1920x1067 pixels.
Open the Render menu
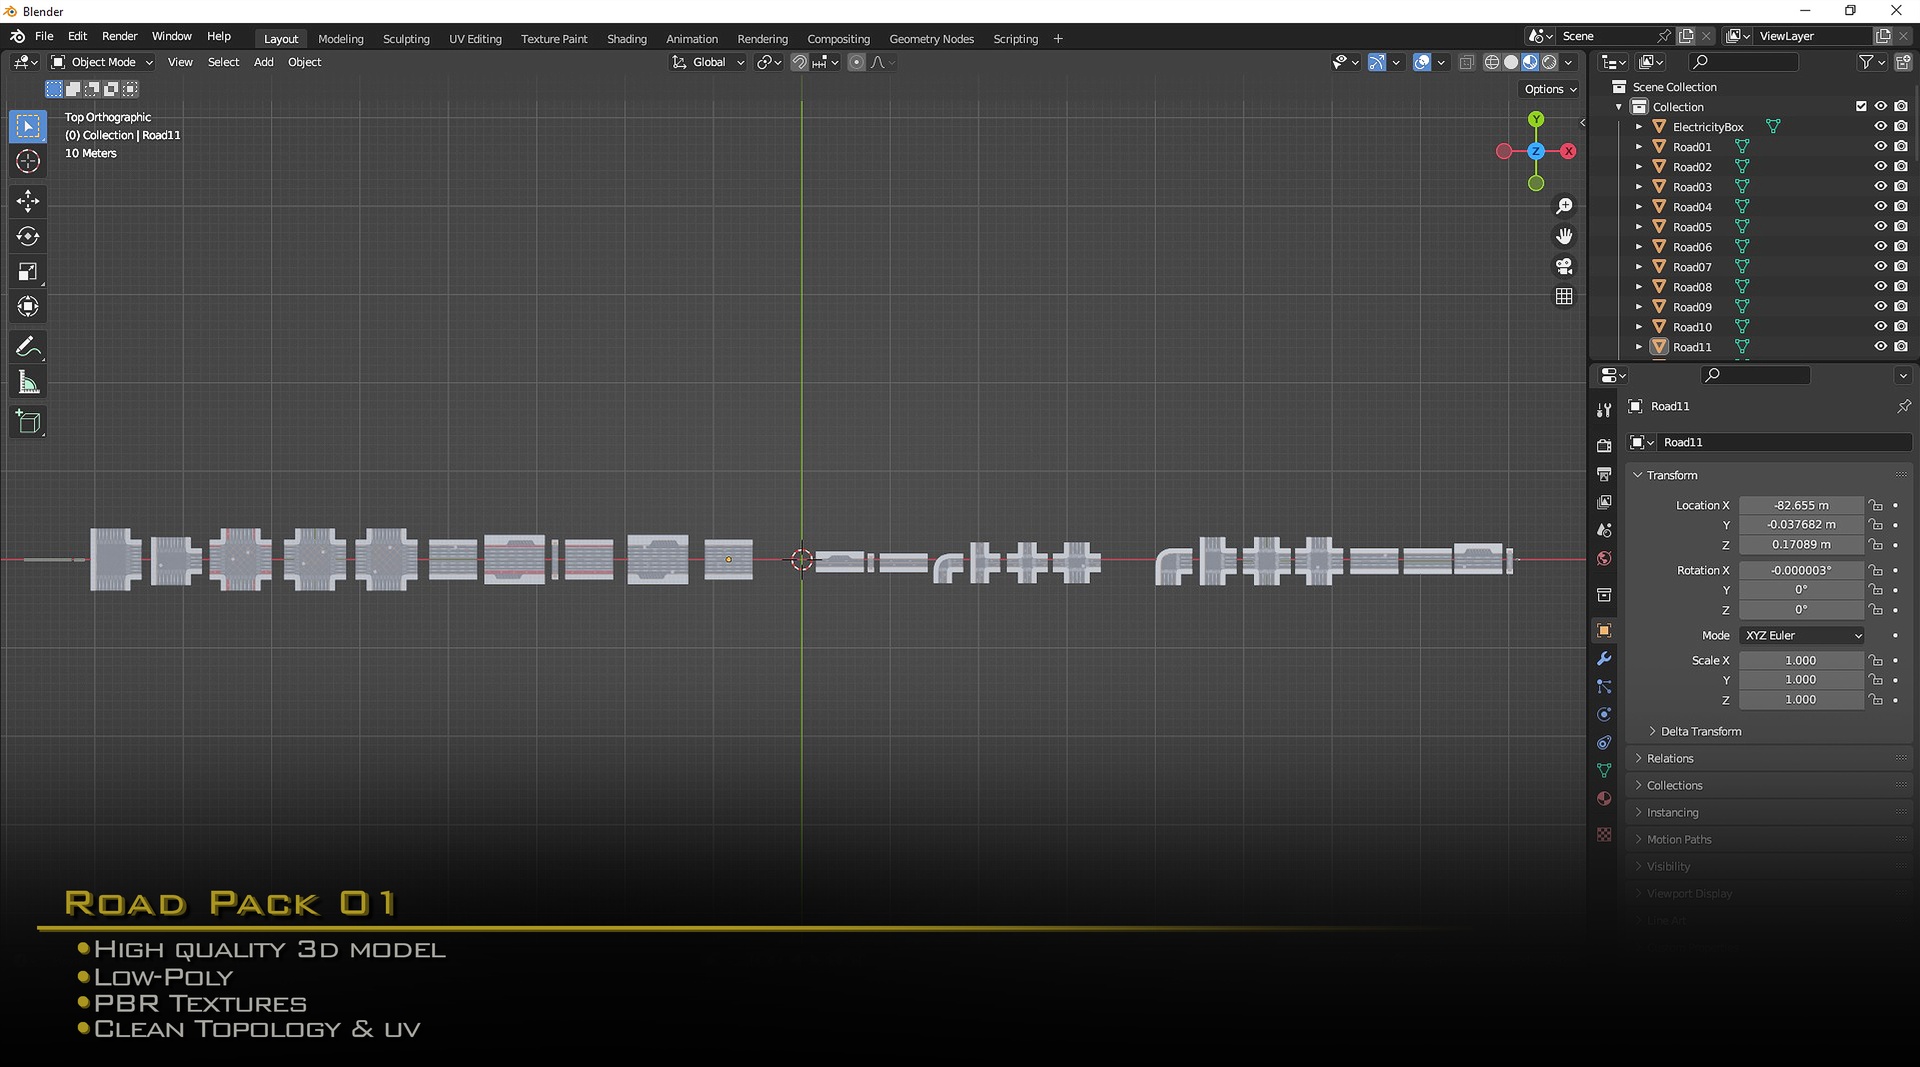(x=119, y=36)
